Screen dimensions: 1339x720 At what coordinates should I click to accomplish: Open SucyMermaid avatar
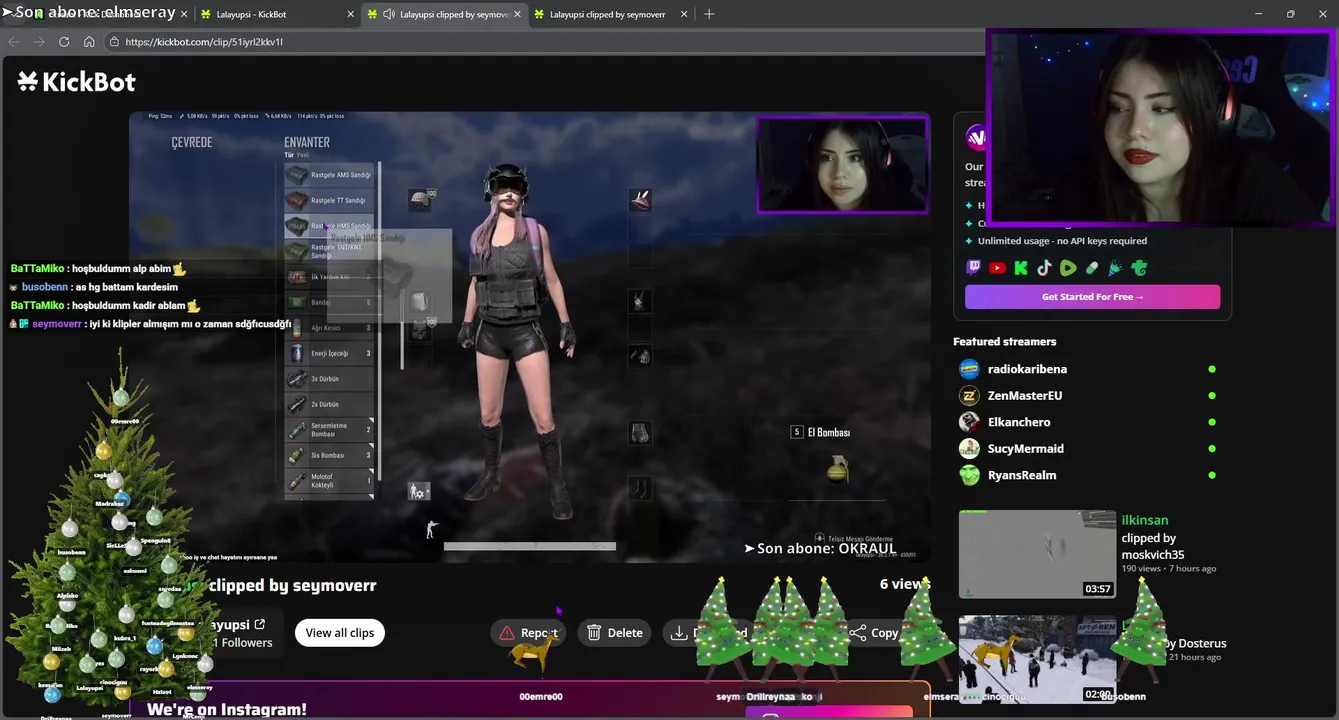[969, 449]
